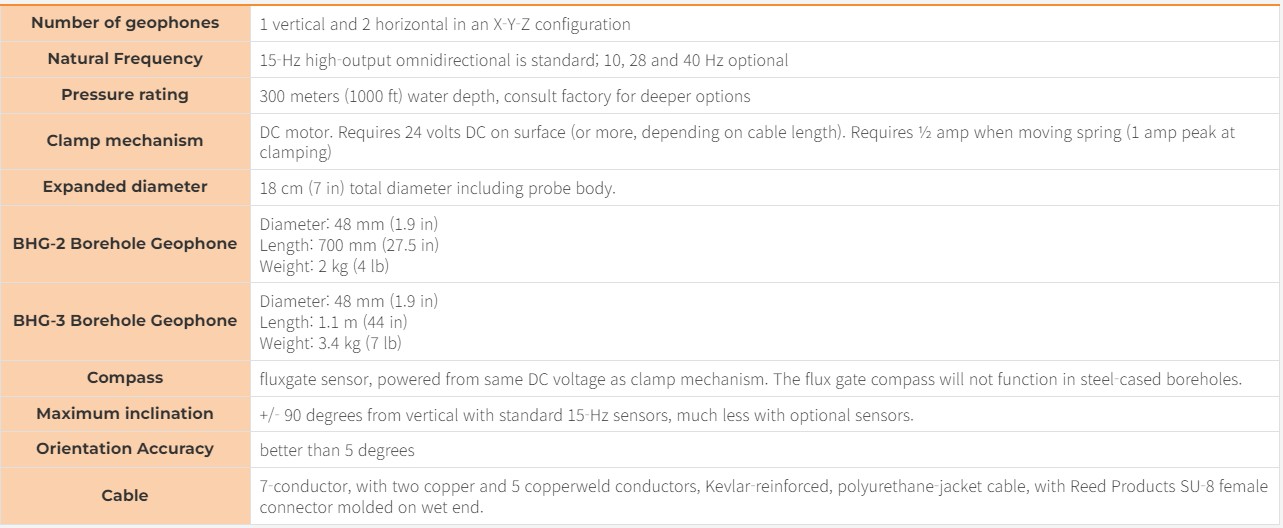The width and height of the screenshot is (1283, 528).
Task: Click the 'Maximum inclination' label cell
Action: tap(125, 413)
